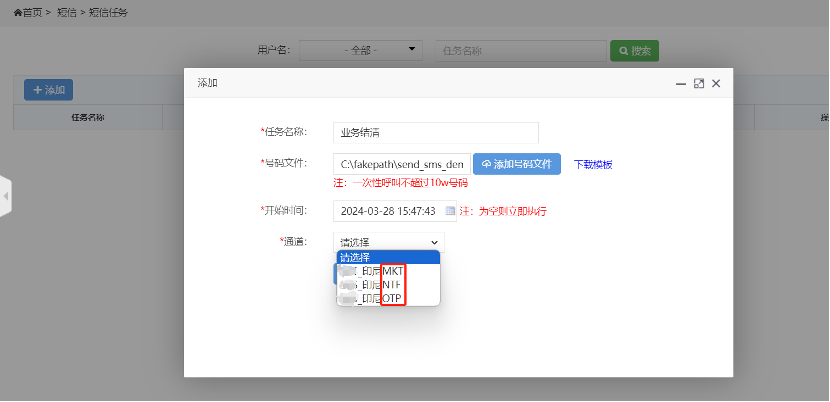Open the 用户名 全部 dropdown
830x402 pixels.
pyautogui.click(x=361, y=50)
